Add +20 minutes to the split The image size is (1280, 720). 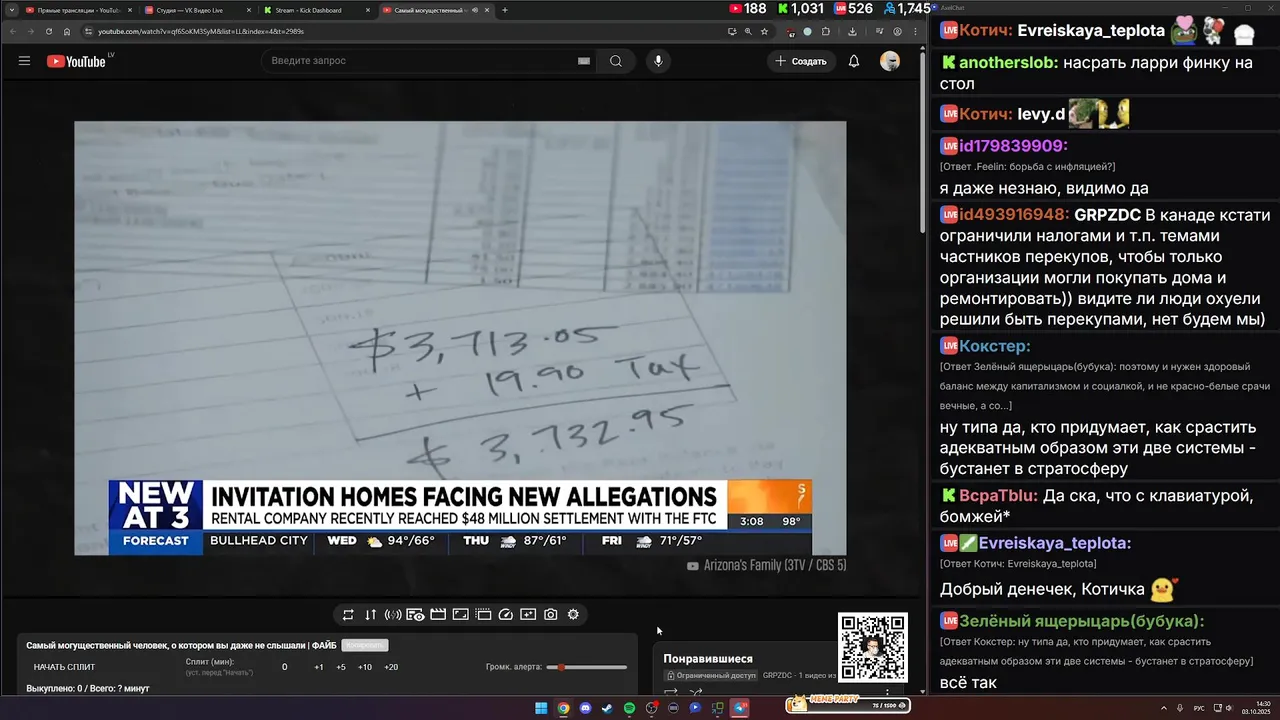(391, 667)
